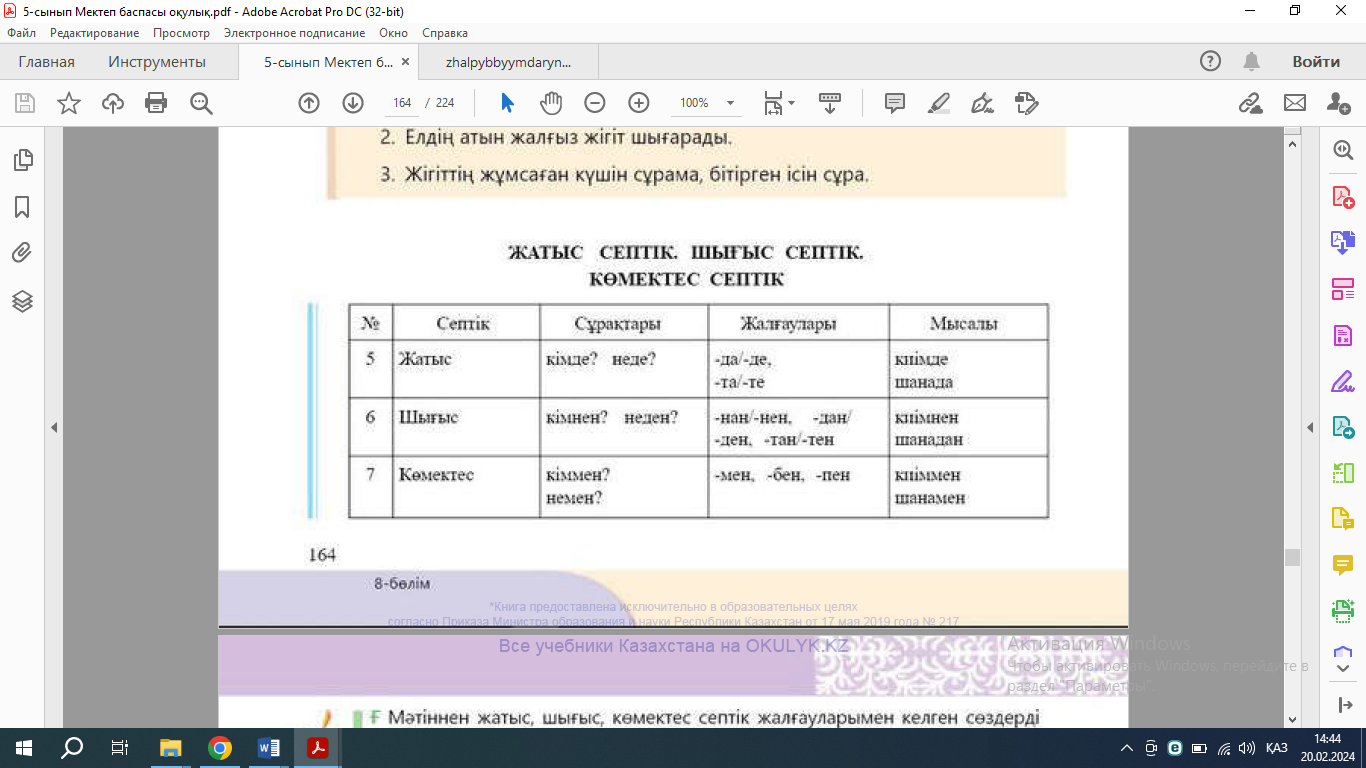Screen dimensions: 1366x768
Task: Go to the previous page with the up arrow
Action: coord(309,103)
